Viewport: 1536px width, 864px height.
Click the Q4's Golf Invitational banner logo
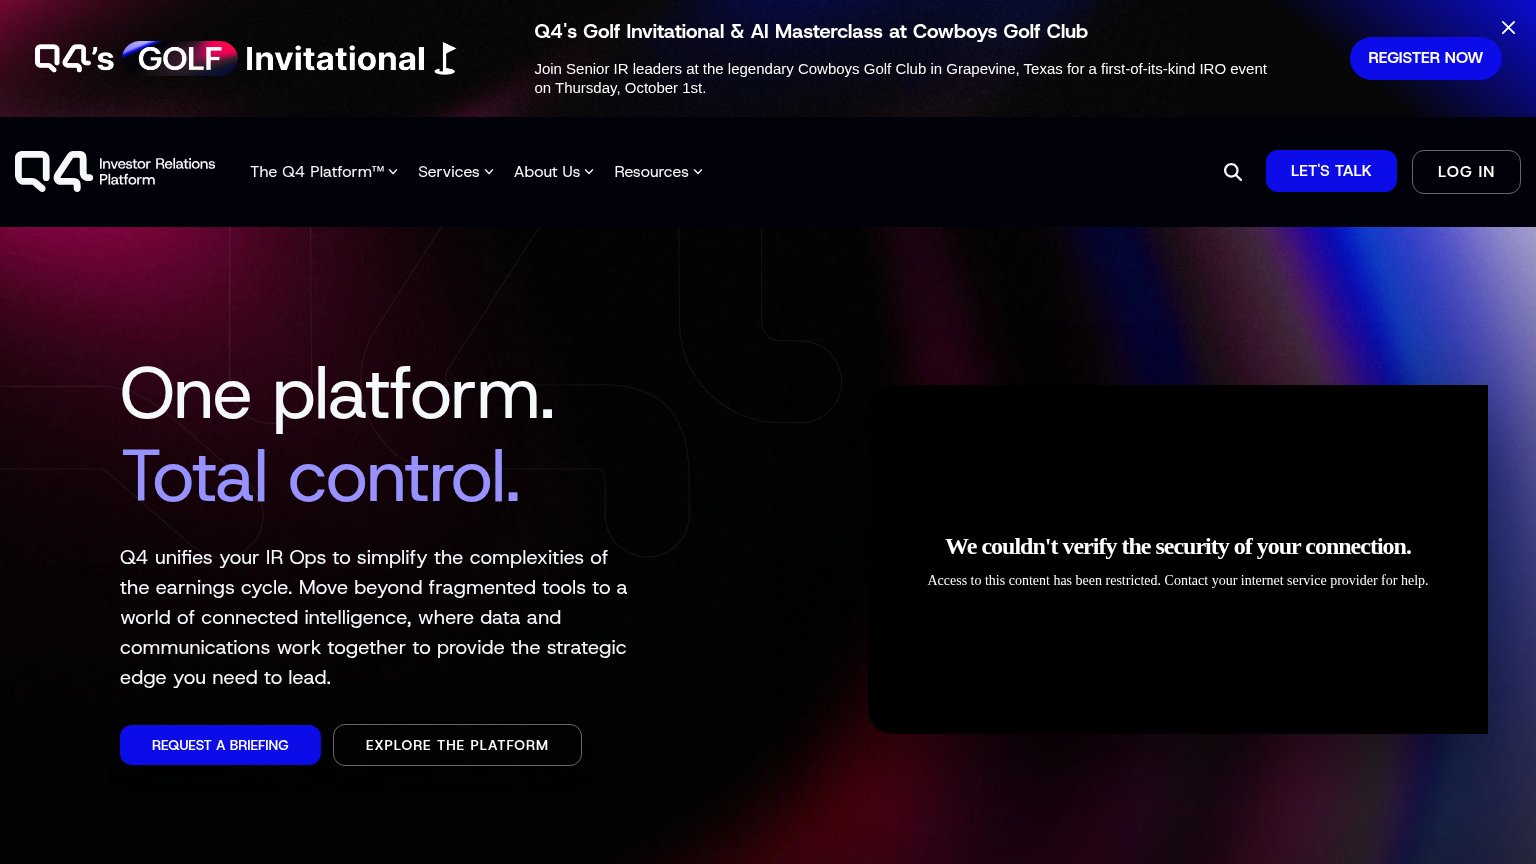pyautogui.click(x=246, y=59)
